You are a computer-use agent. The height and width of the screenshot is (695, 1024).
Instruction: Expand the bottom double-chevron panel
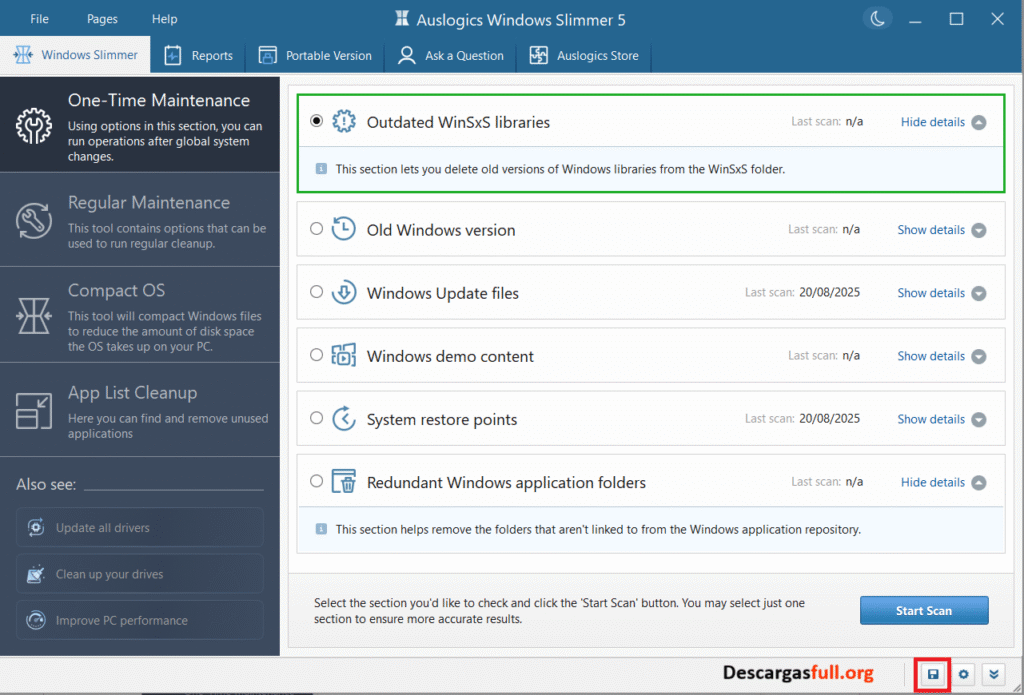click(x=993, y=674)
